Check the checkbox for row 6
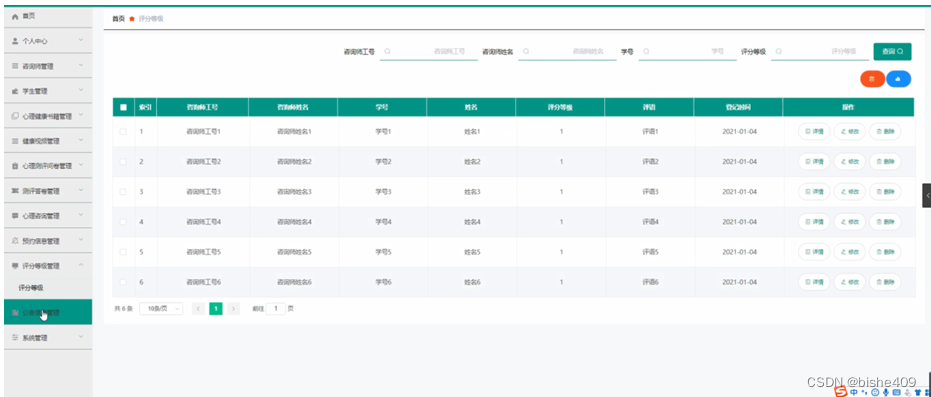This screenshot has width=931, height=397. pyautogui.click(x=123, y=282)
